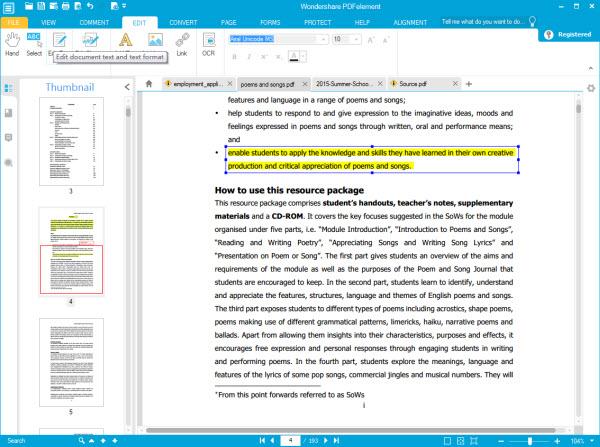
Task: Open the Bookmark panel sidebar icon
Action: 8,113
